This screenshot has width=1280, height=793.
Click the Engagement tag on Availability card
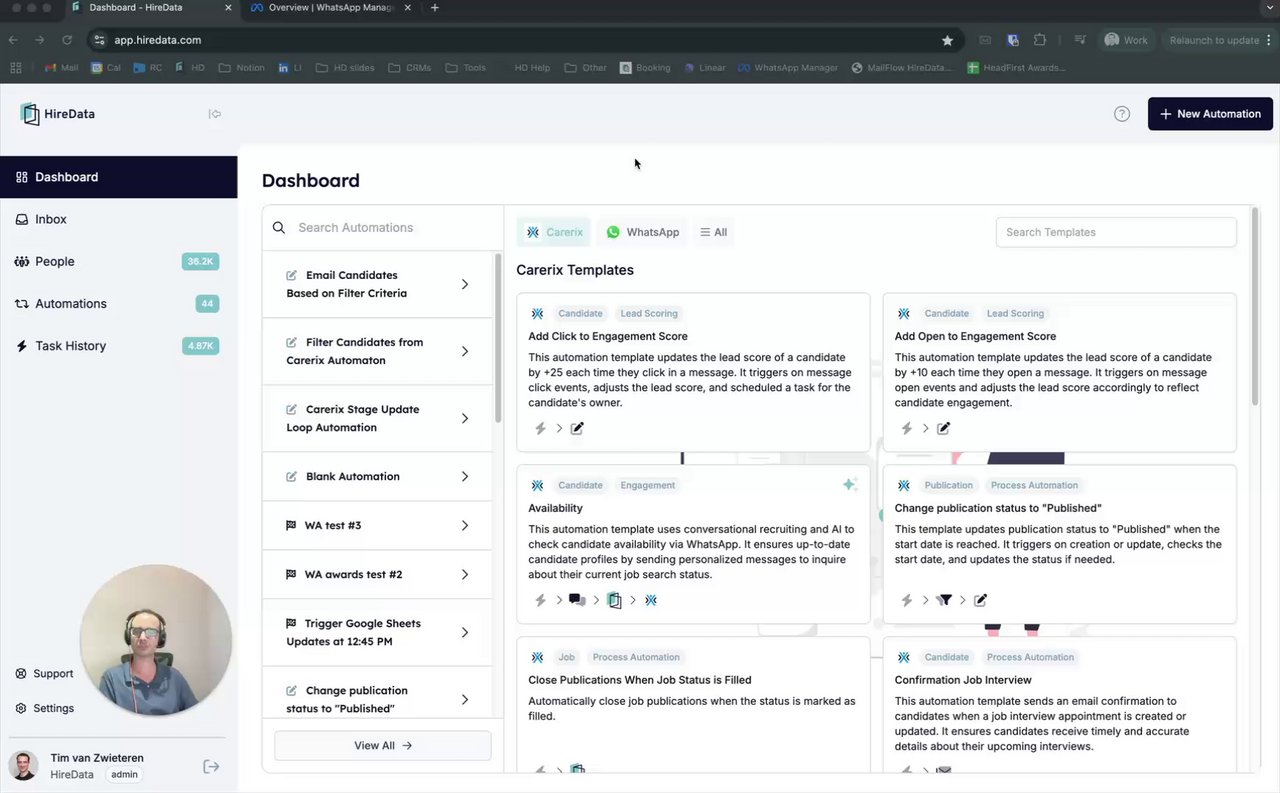pyautogui.click(x=647, y=485)
